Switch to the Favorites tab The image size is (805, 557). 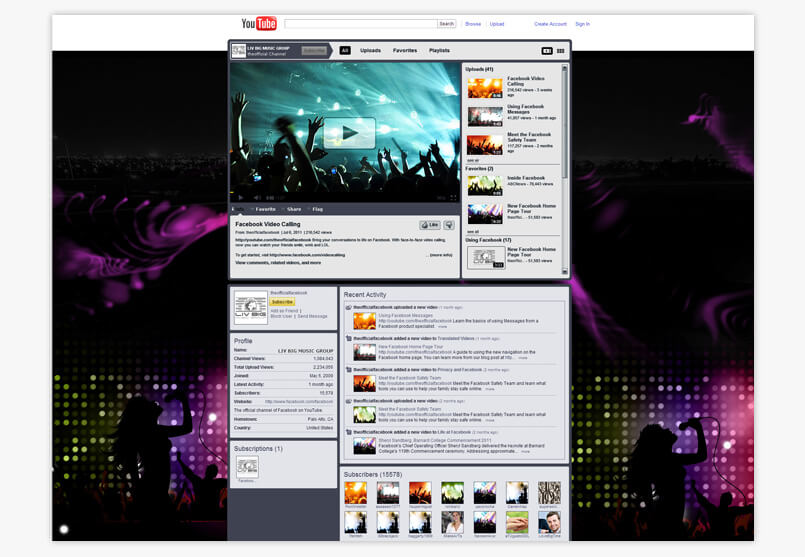pyautogui.click(x=405, y=50)
